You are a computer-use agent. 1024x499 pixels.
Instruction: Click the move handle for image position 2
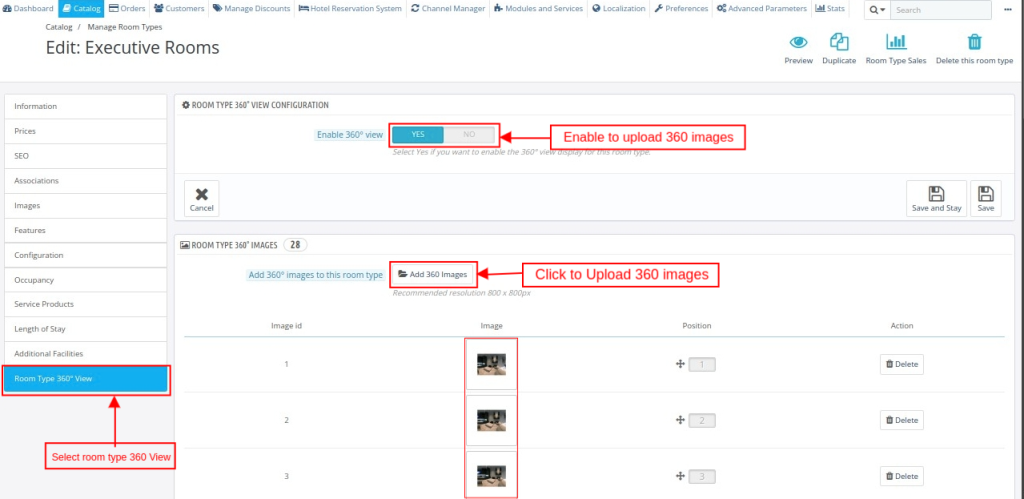point(680,421)
